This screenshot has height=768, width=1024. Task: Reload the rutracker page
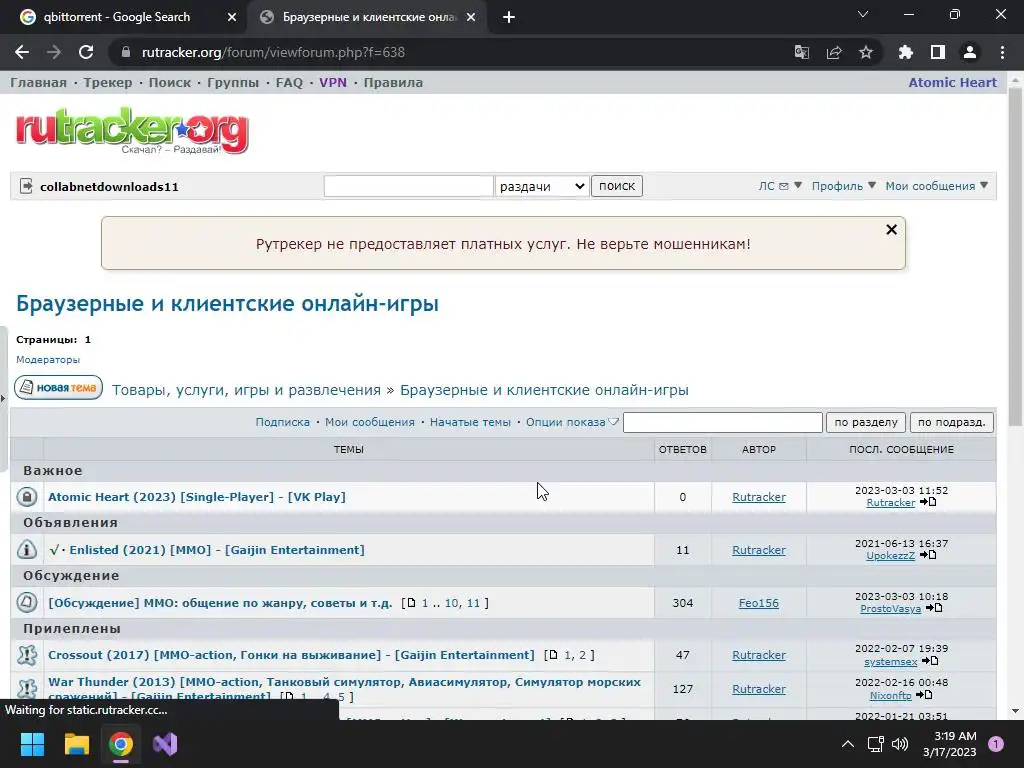(x=86, y=52)
